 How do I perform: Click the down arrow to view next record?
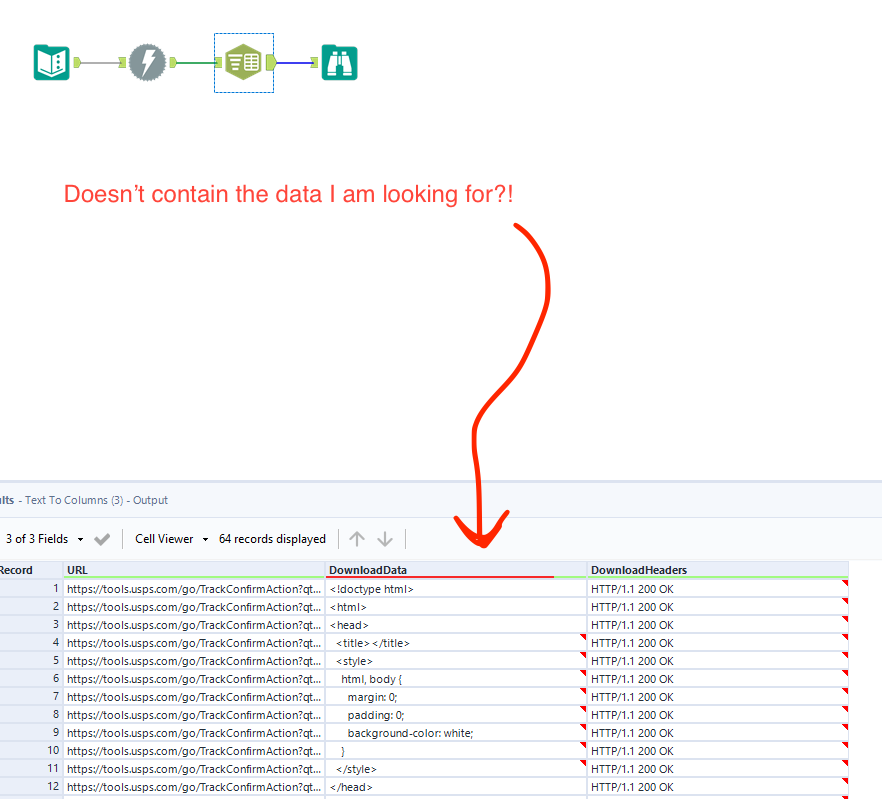point(385,538)
